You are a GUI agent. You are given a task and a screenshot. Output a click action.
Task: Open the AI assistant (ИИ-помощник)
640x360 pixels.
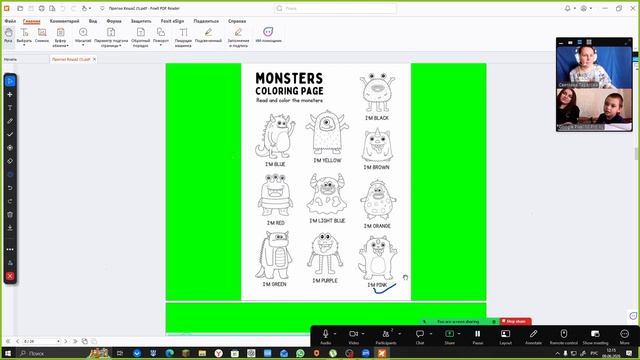268,36
